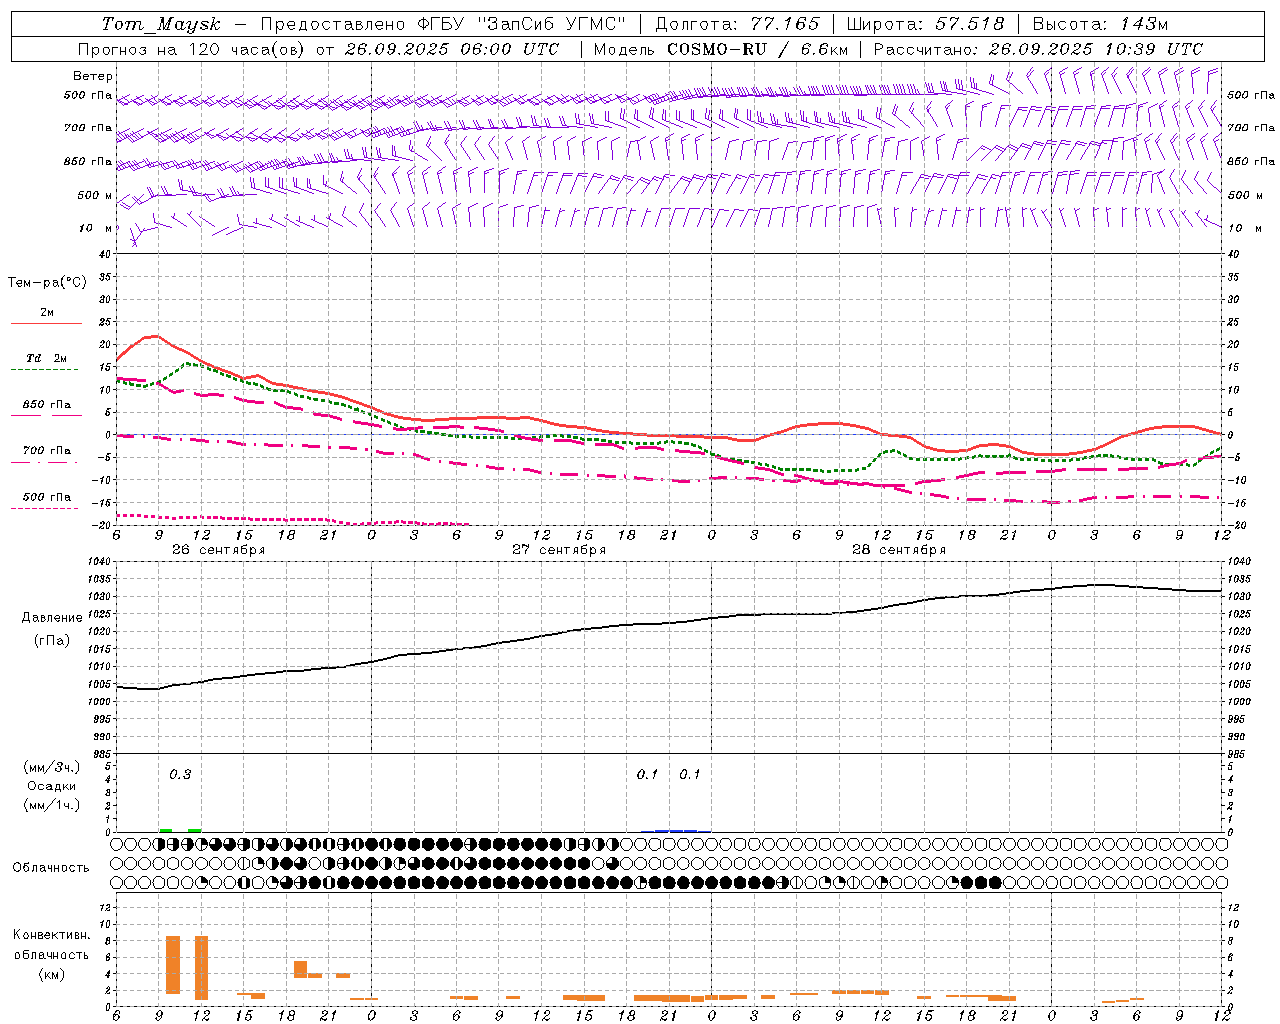Select the 27 сентября date label
Viewport: 1280px width, 1024px height.
click(x=559, y=550)
